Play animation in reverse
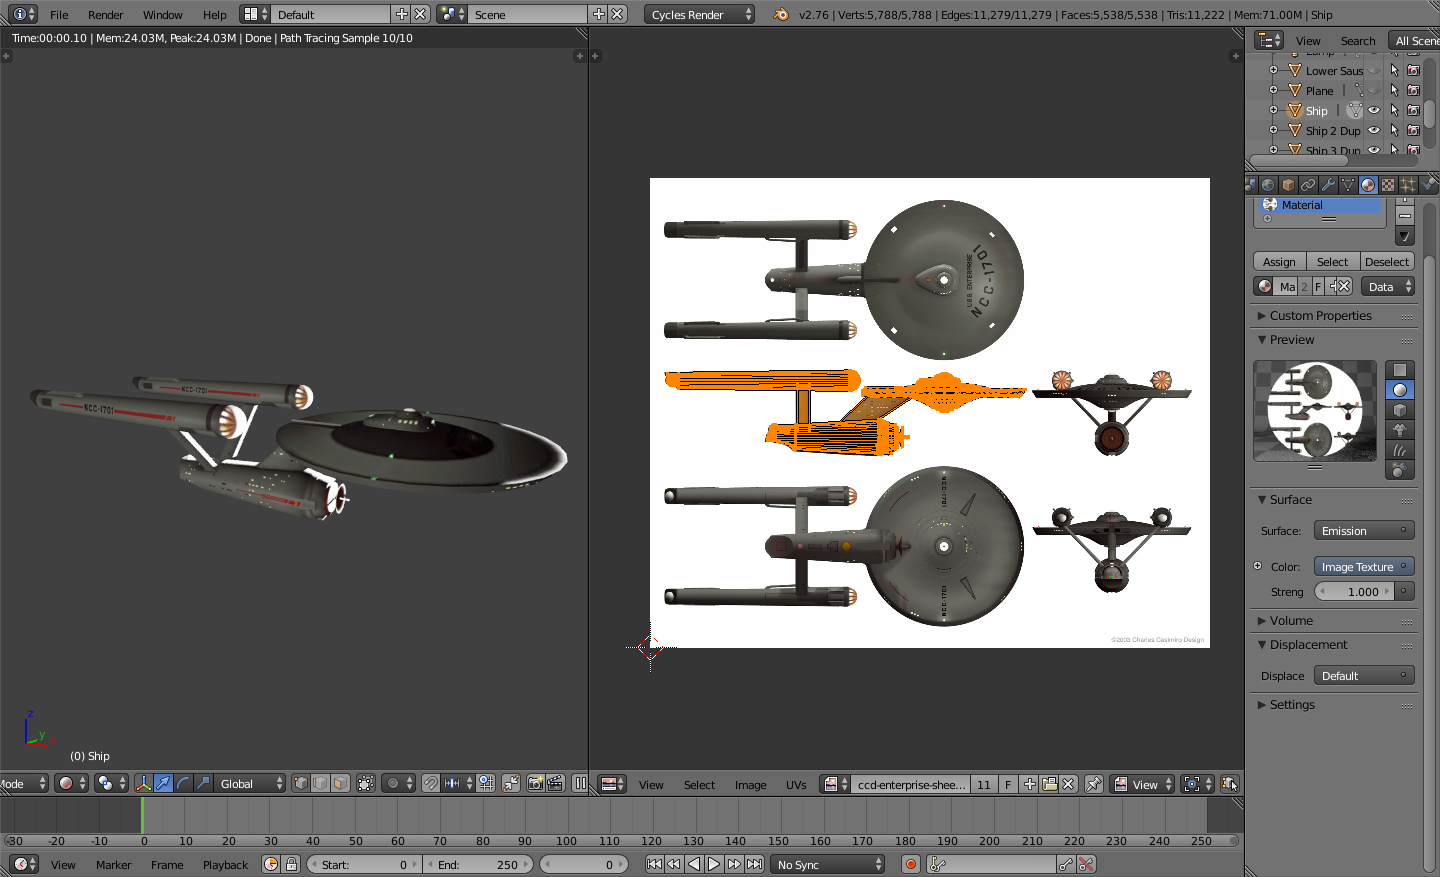 point(694,864)
